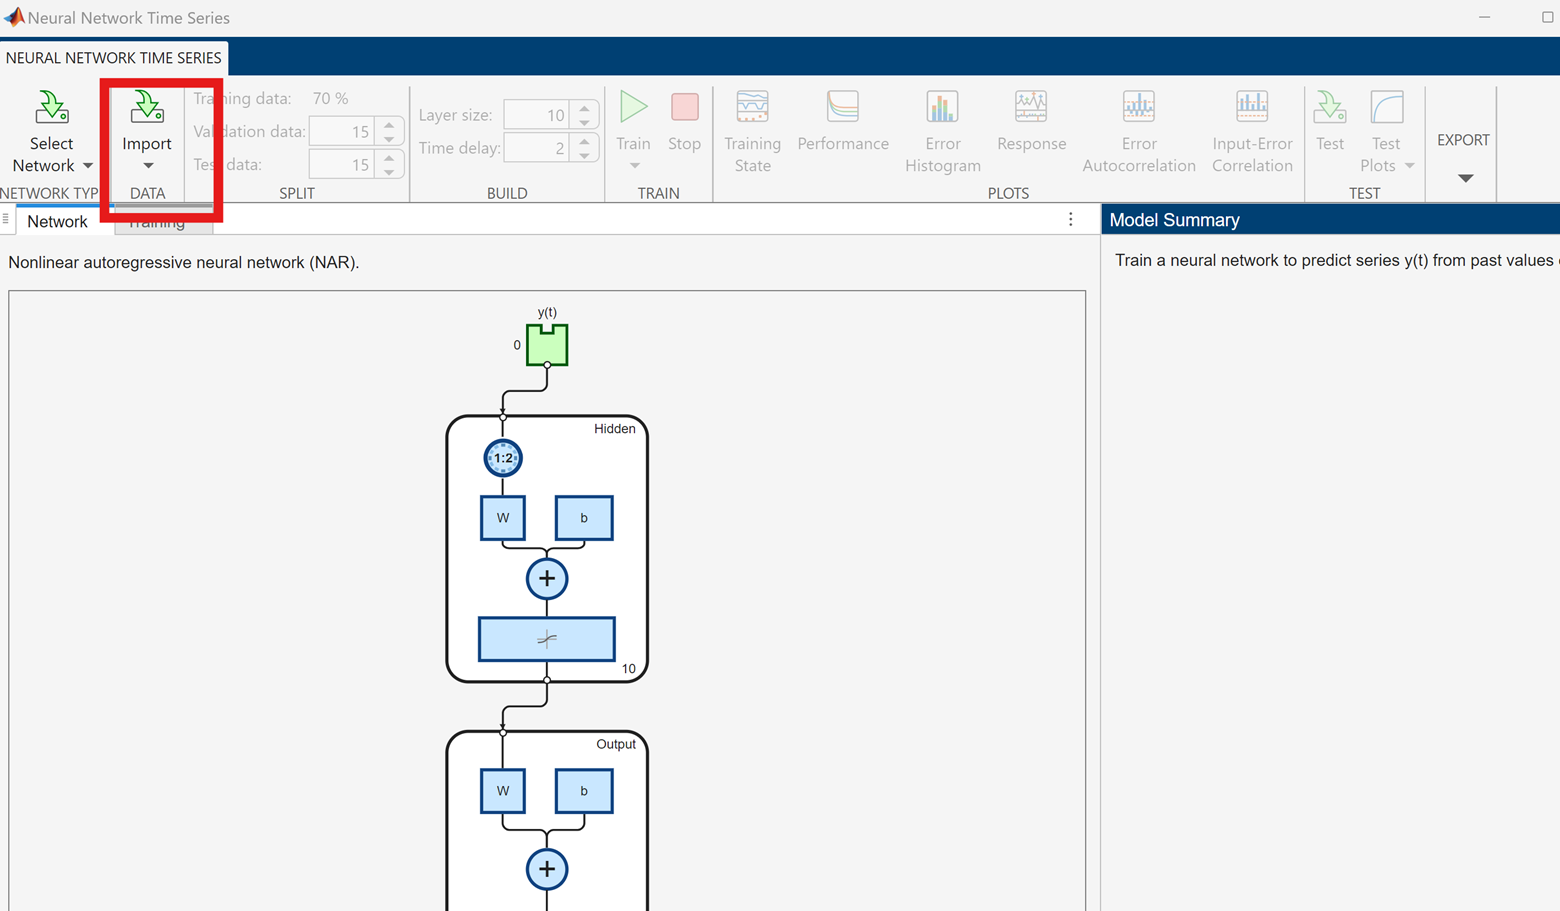
Task: Click the Select Network icon
Action: click(51, 108)
